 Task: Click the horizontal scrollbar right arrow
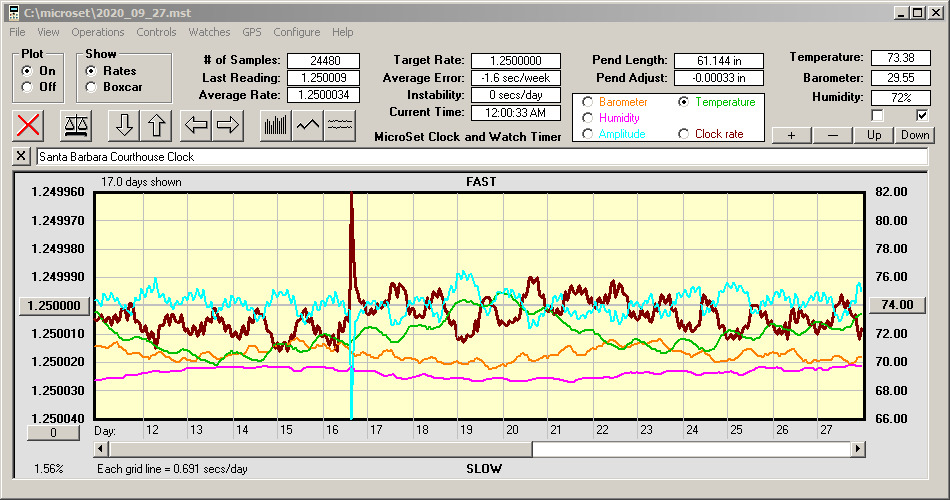click(x=856, y=449)
